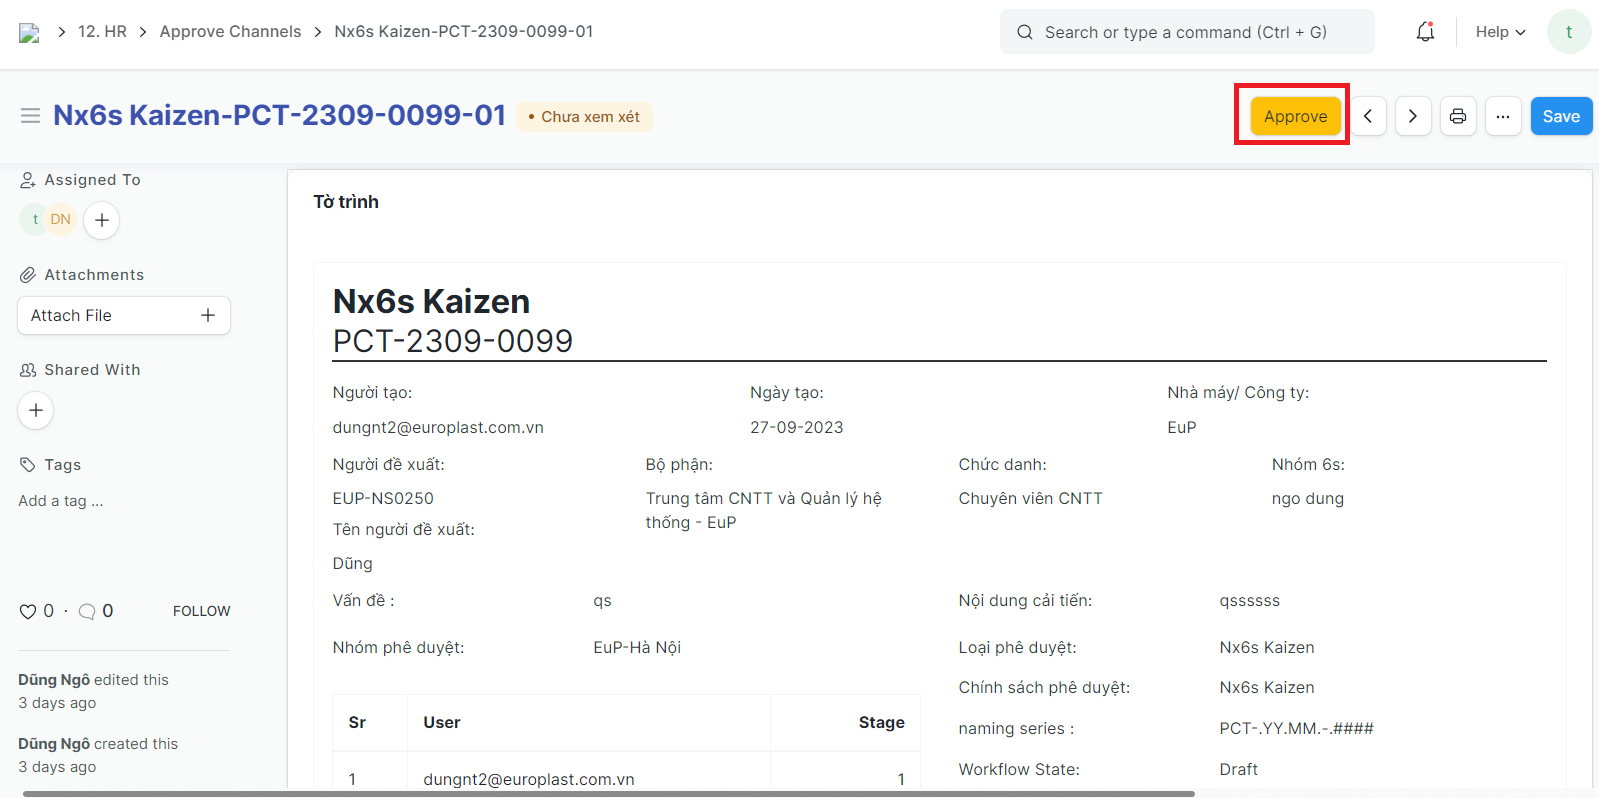The image size is (1599, 798).
Task: Add an assignee with the plus button
Action: click(102, 220)
